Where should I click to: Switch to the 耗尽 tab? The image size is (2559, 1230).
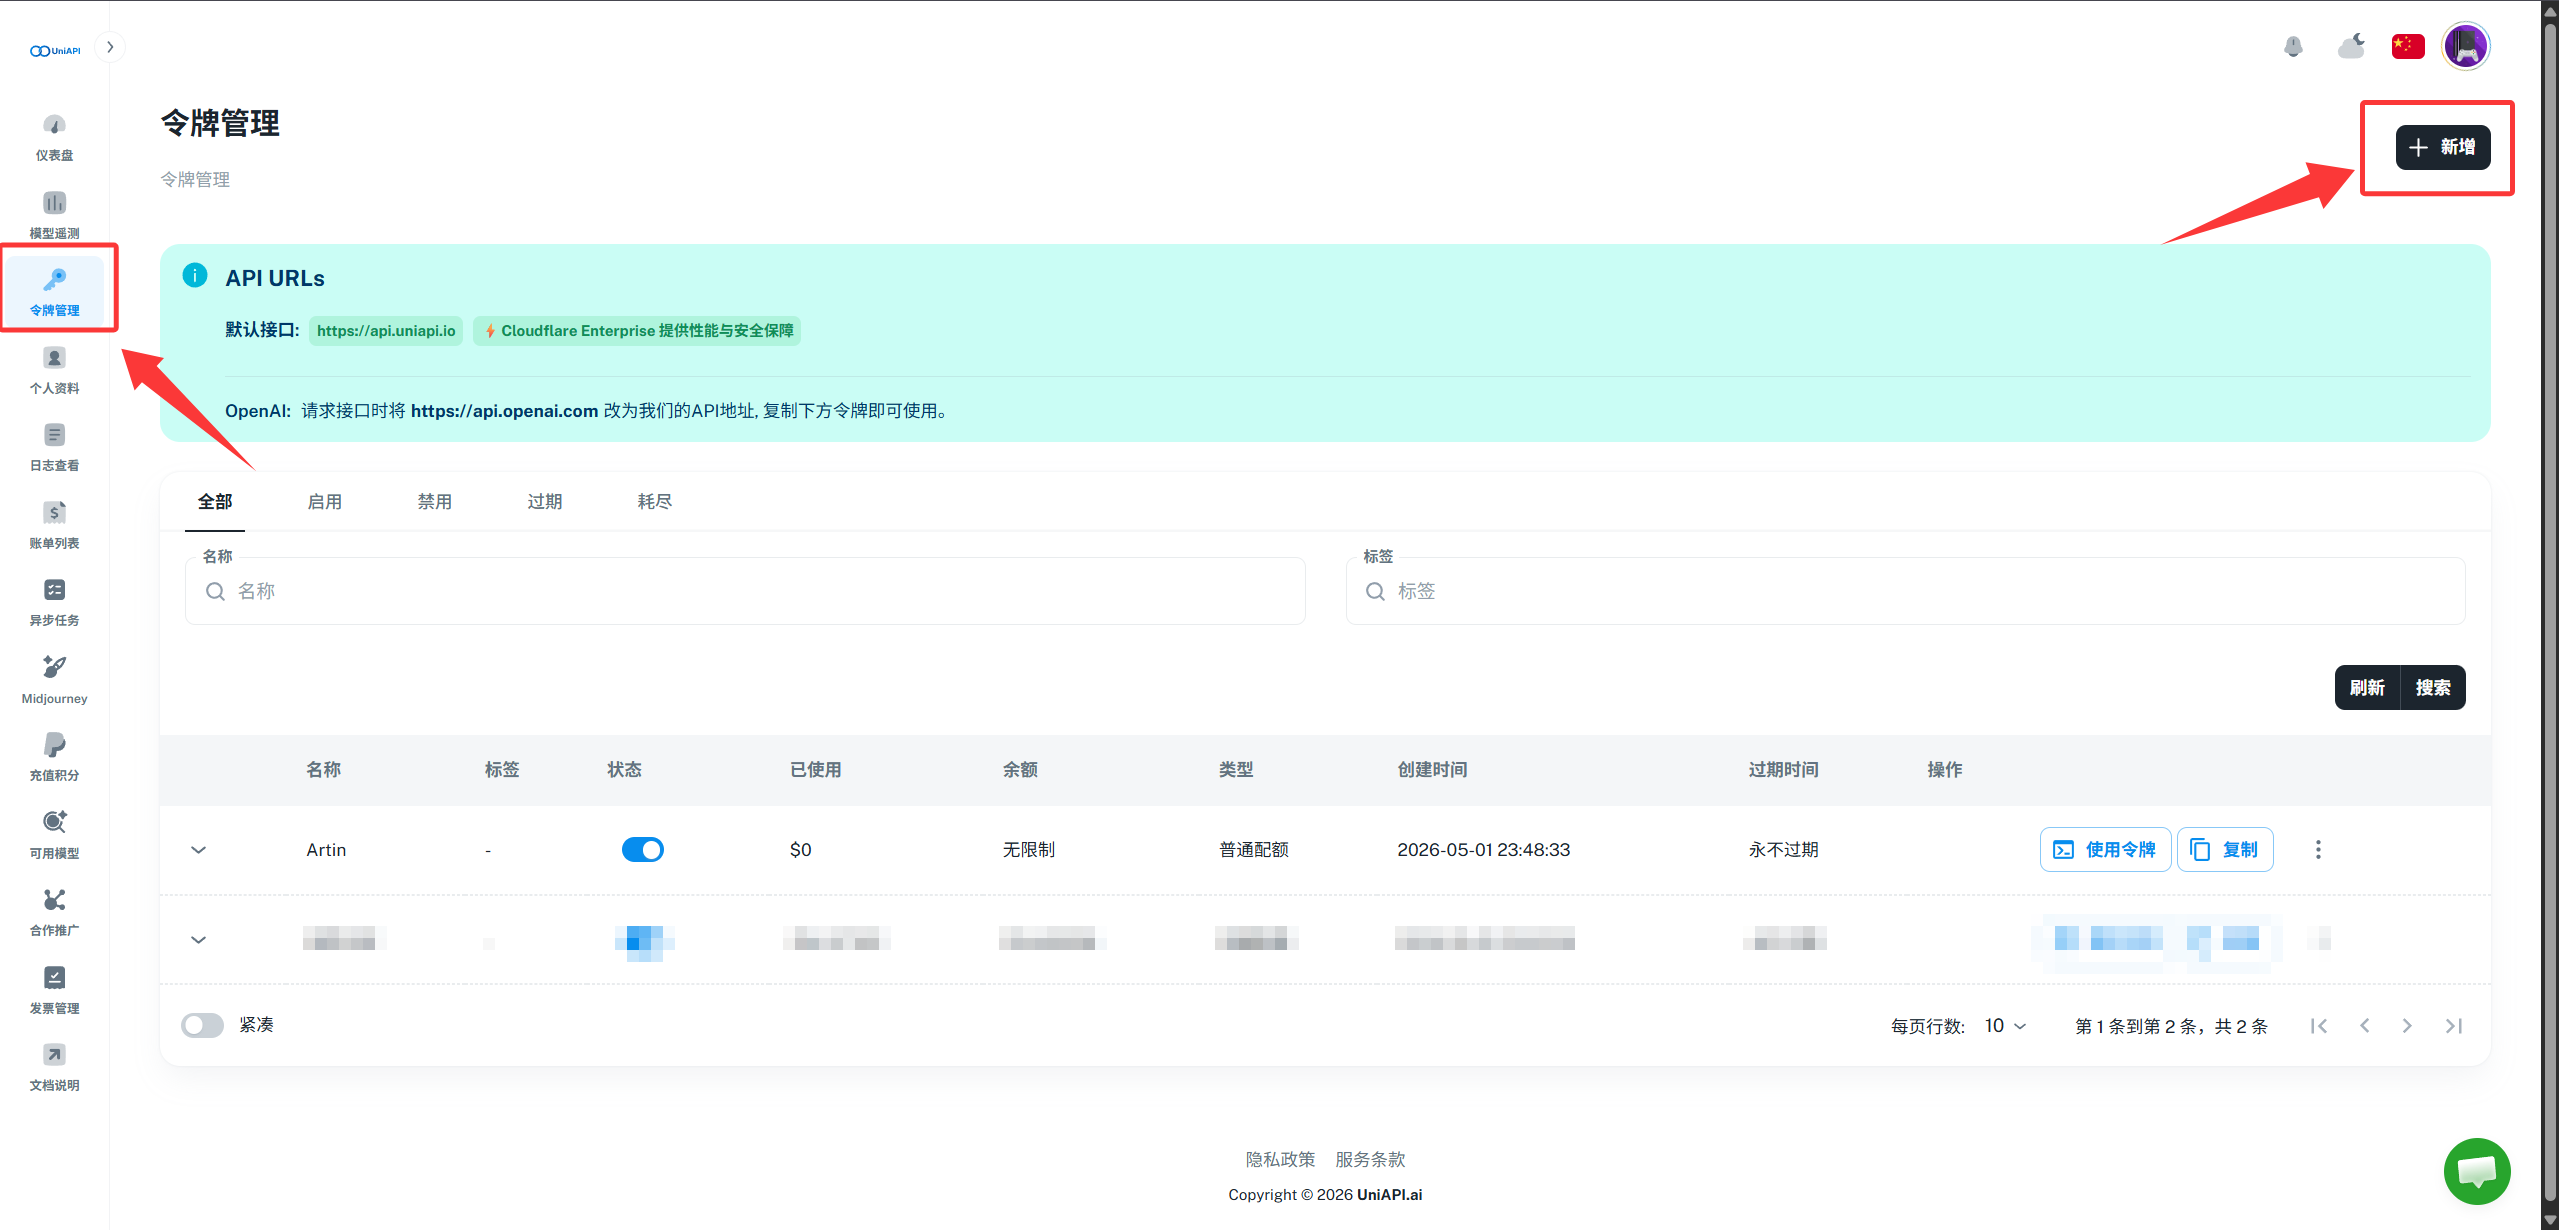[655, 501]
